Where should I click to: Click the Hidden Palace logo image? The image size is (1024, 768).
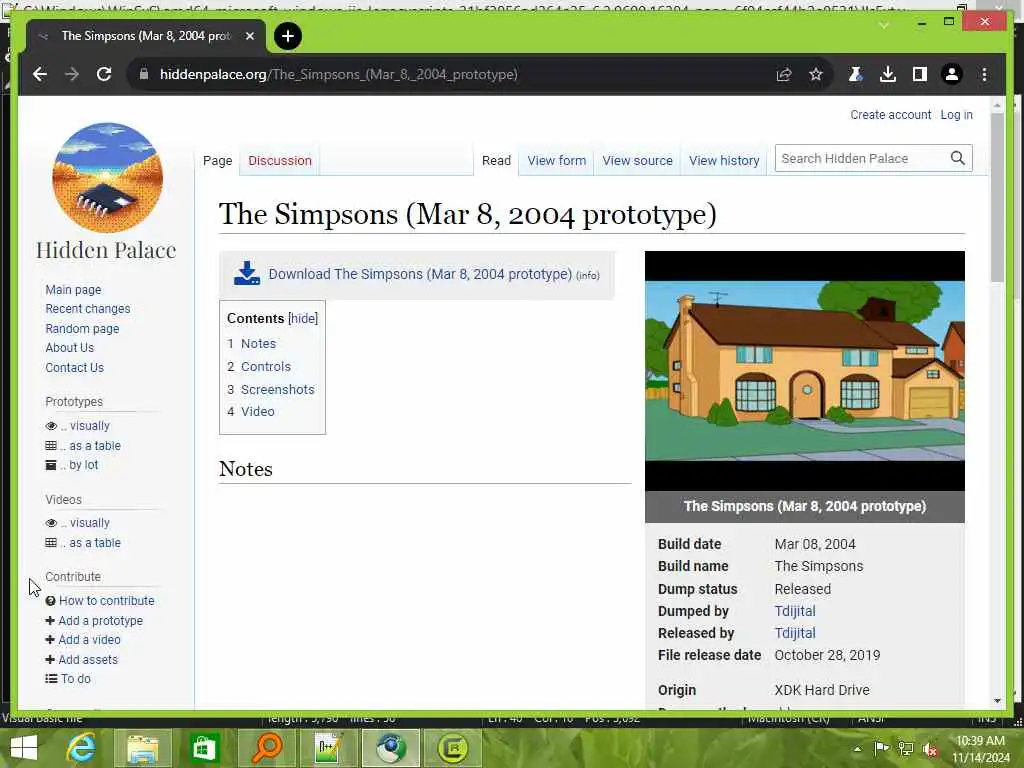[x=108, y=177]
